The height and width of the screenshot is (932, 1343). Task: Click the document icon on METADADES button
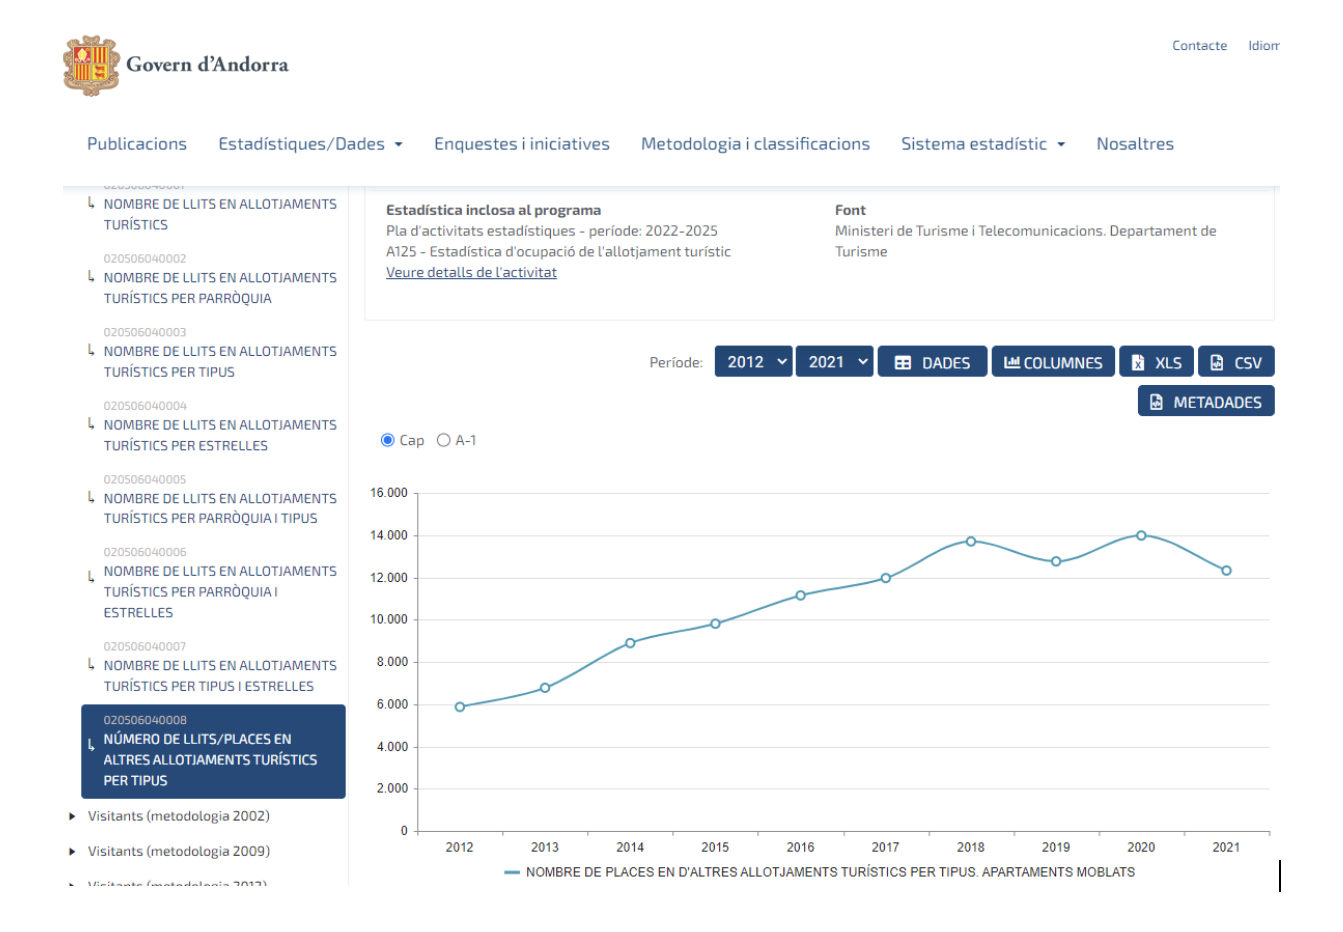pos(1156,402)
